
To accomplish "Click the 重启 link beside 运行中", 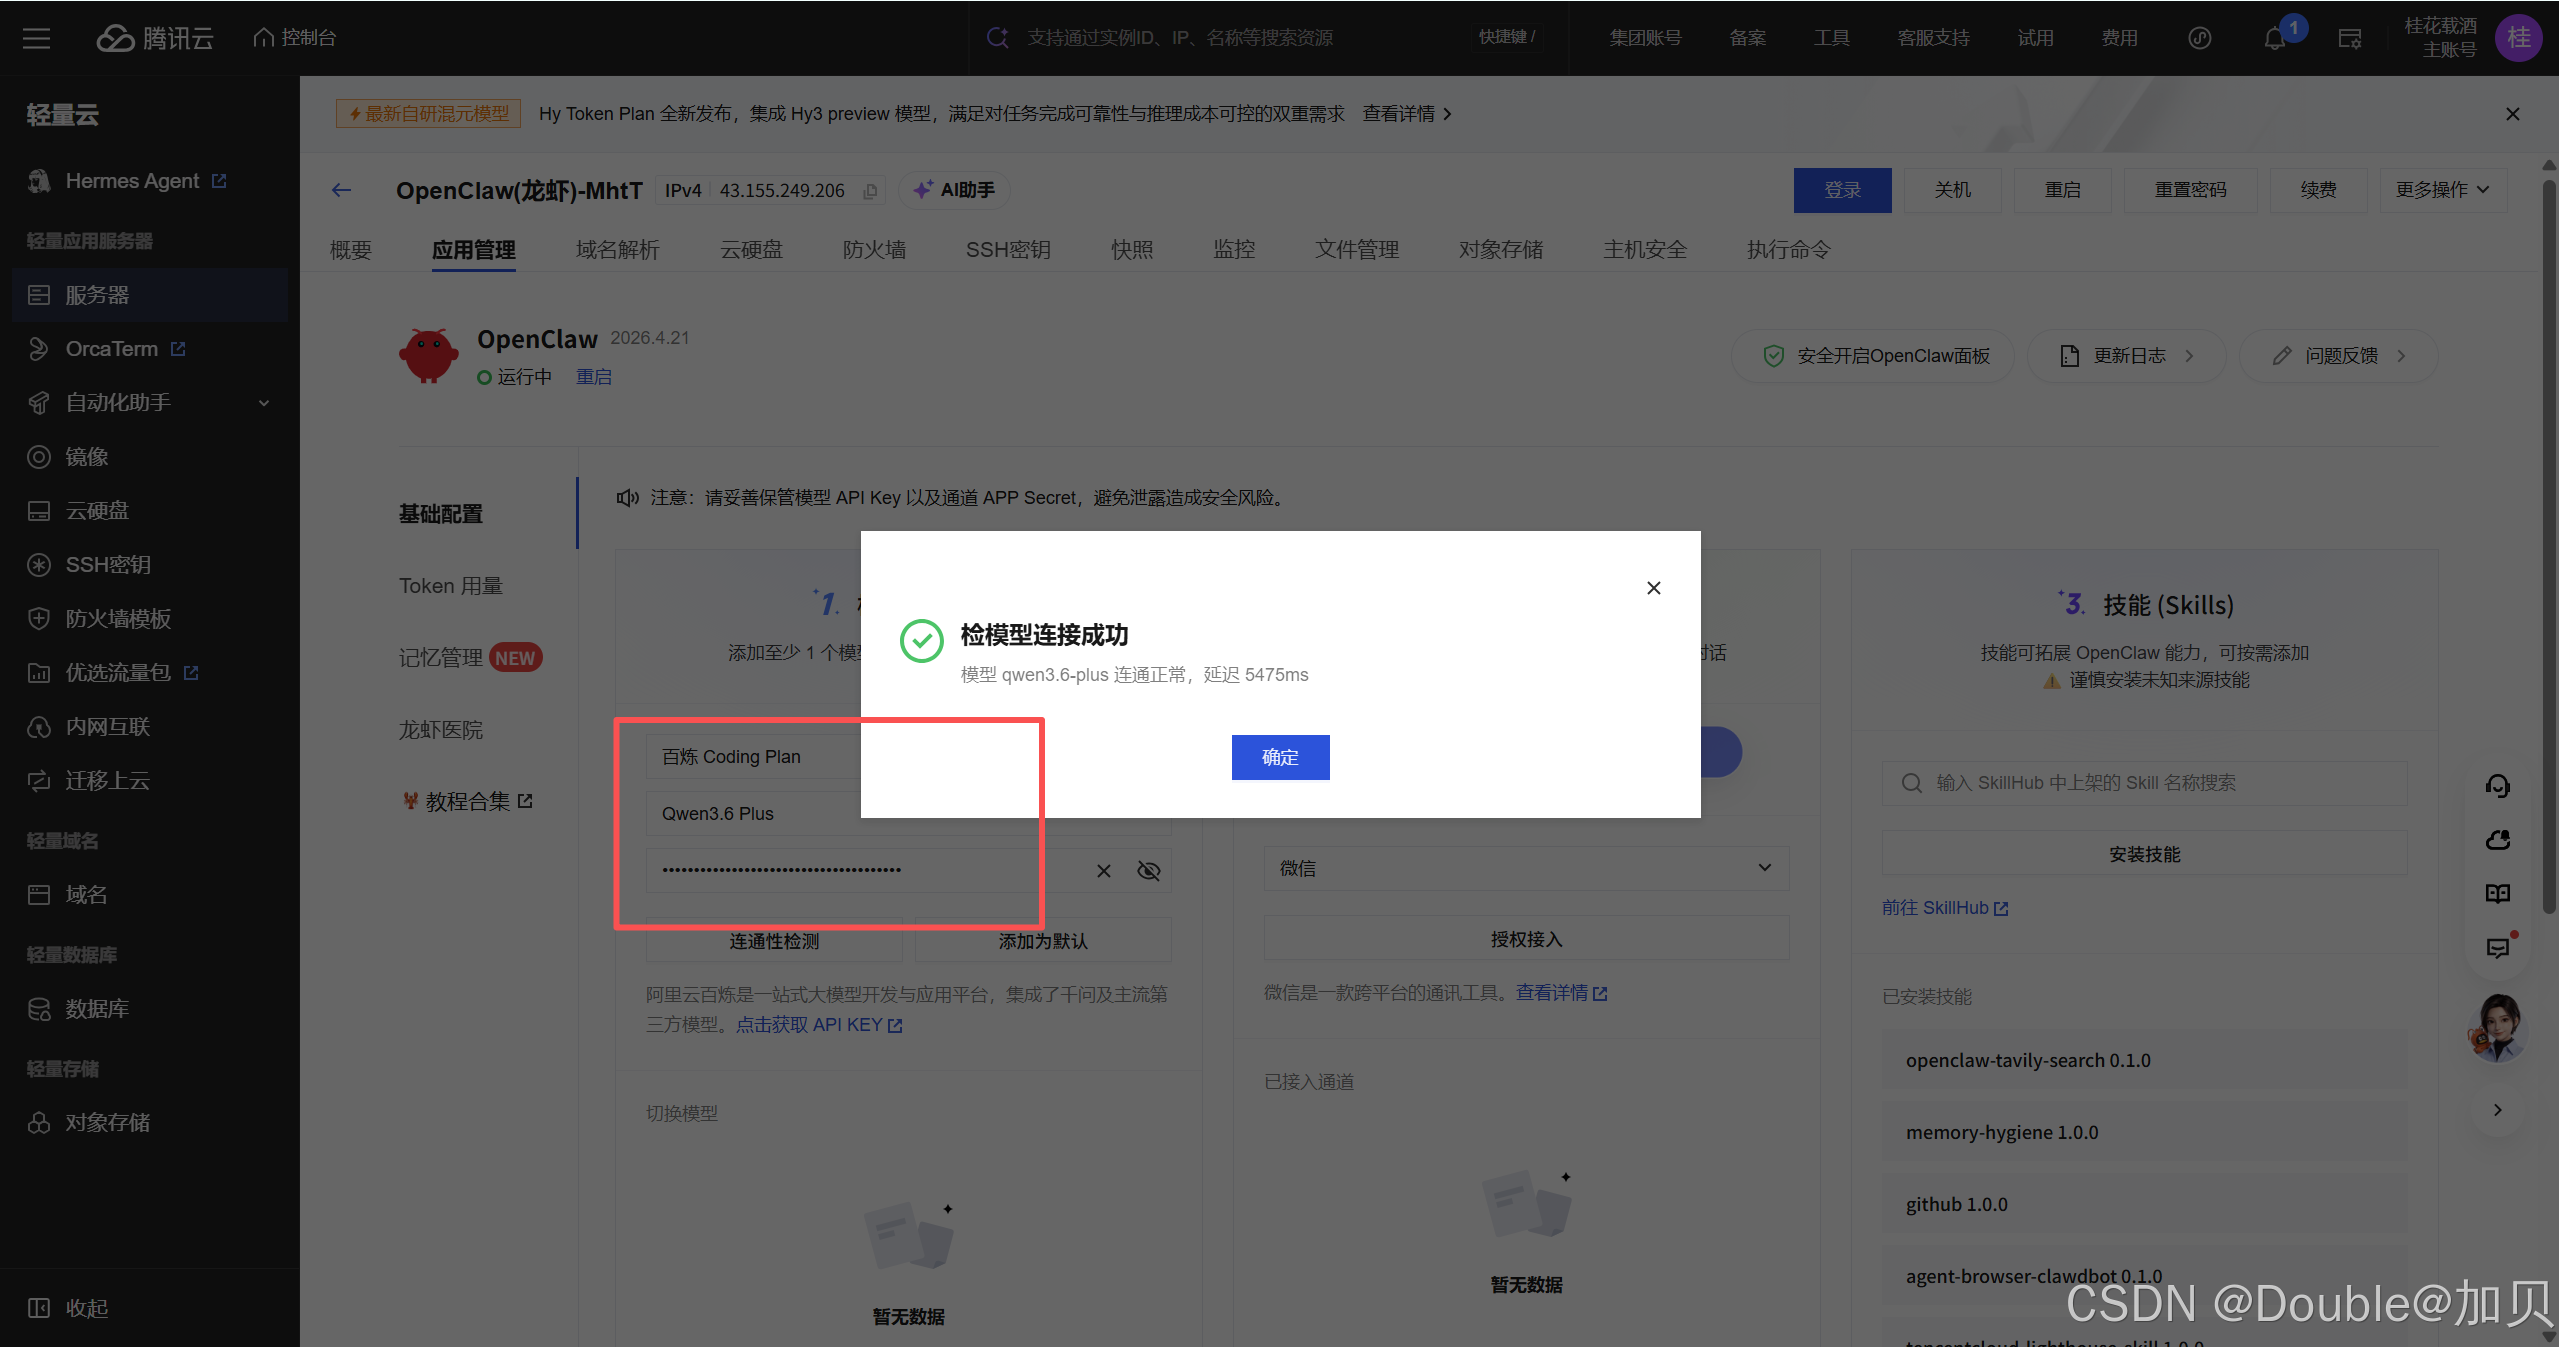I will pyautogui.click(x=594, y=377).
